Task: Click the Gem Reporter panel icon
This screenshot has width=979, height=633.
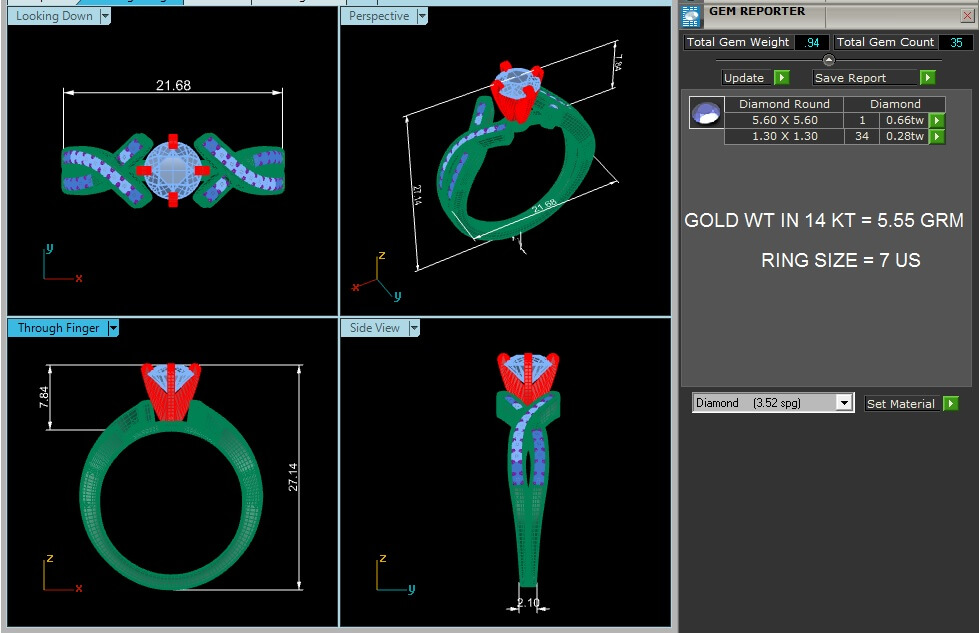Action: tap(691, 14)
